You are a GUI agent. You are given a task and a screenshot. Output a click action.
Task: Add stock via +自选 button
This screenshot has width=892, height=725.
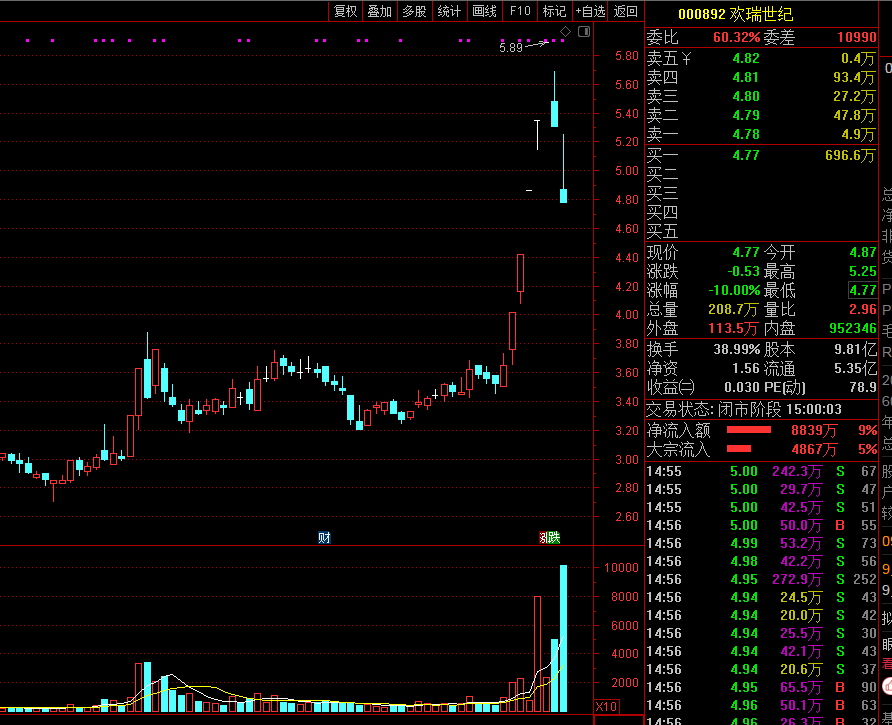(x=590, y=11)
